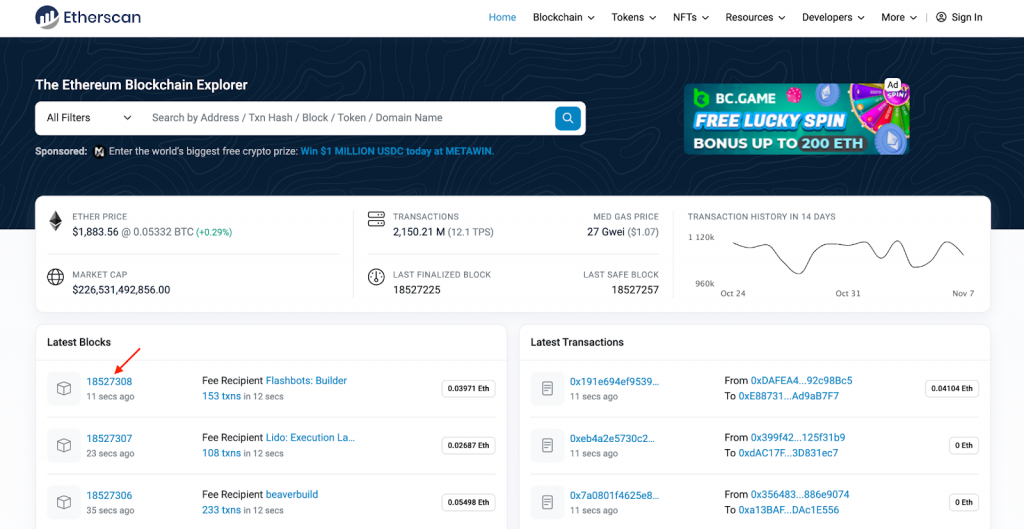Click the document icon for transaction 0xeb4a2e5730c2
The height and width of the screenshot is (529, 1024).
point(547,445)
